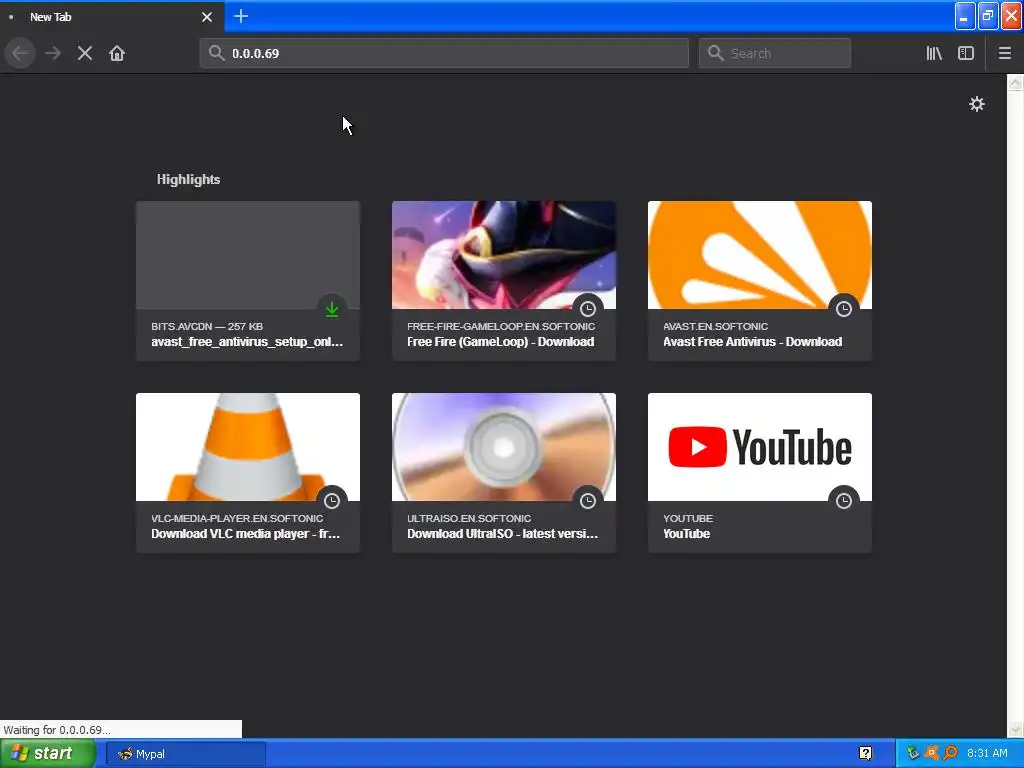Click the orange Avast system tray icon

click(x=932, y=753)
